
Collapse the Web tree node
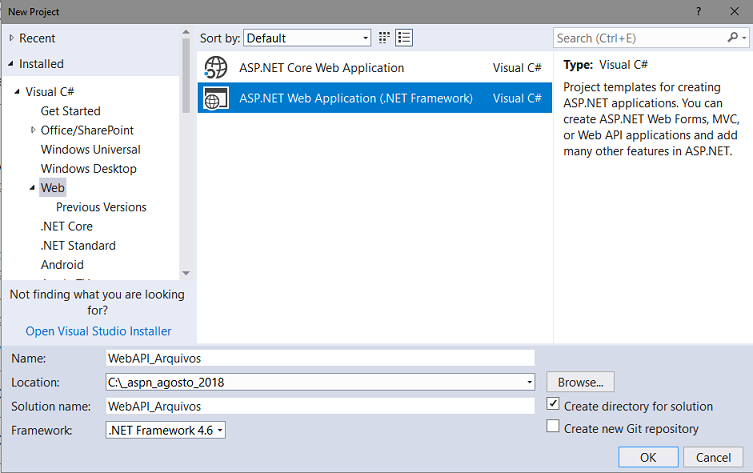point(32,188)
